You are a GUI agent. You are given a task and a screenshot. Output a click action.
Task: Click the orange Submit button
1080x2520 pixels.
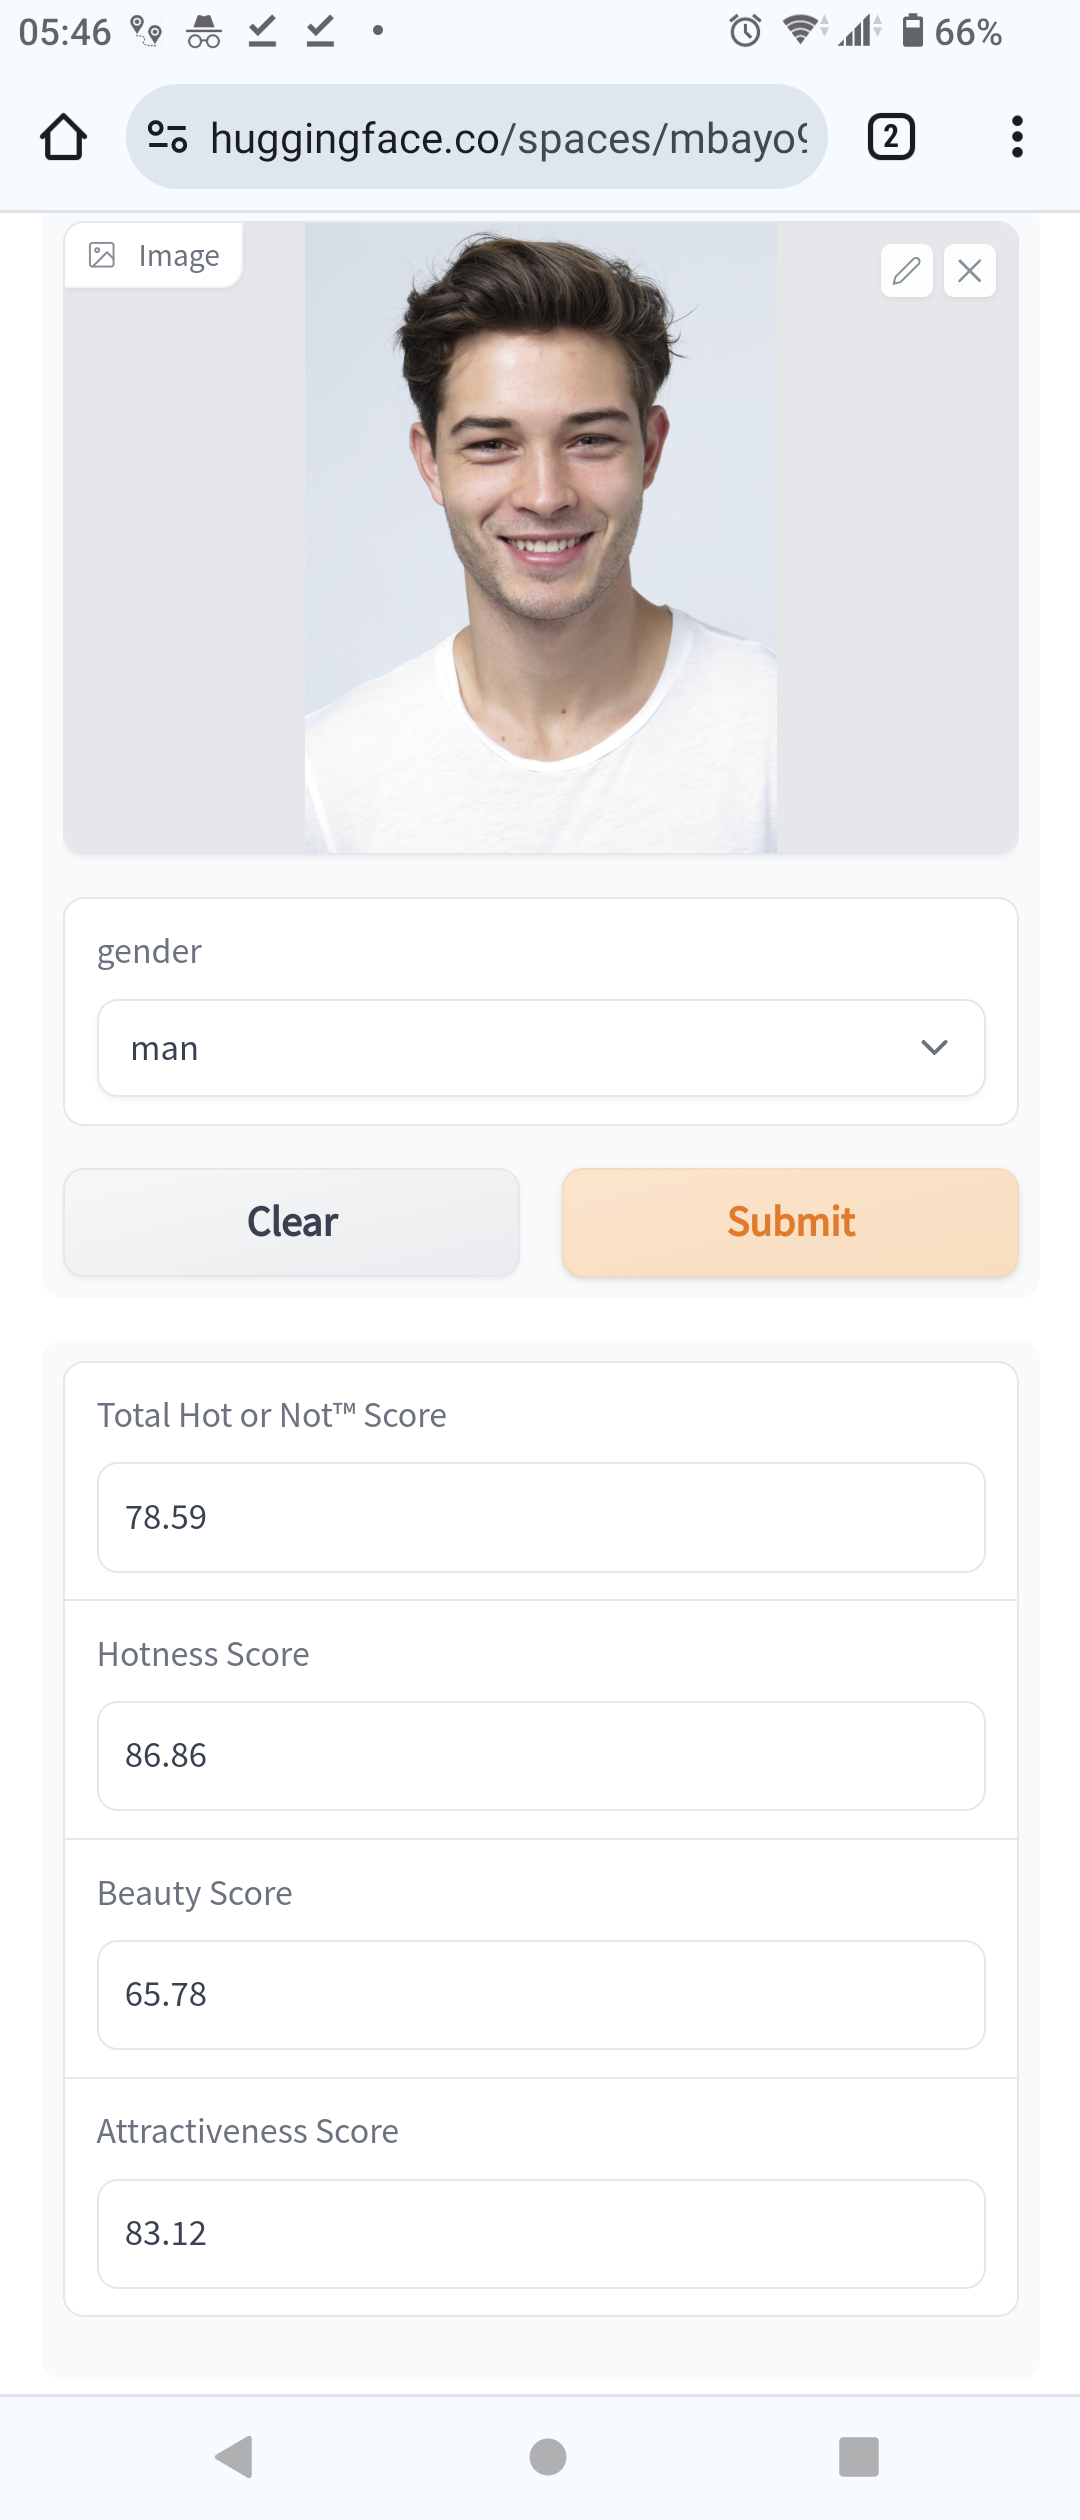(x=791, y=1222)
